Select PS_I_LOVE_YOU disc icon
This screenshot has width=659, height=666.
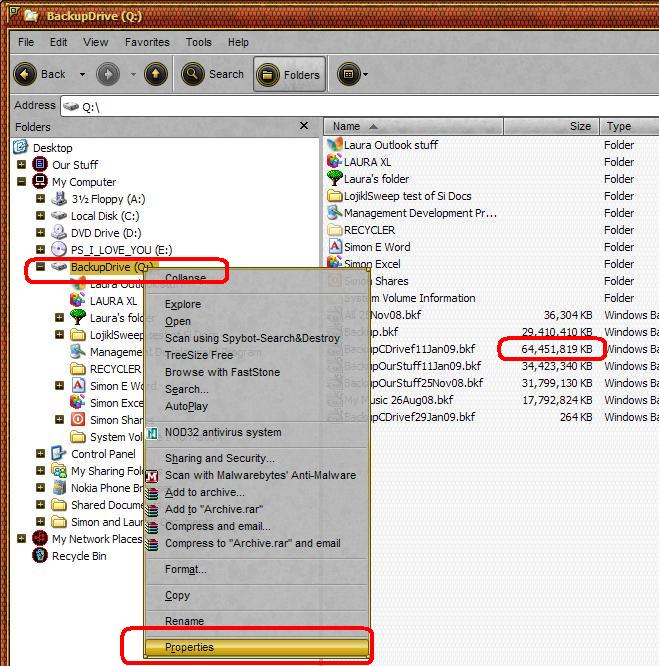click(59, 250)
